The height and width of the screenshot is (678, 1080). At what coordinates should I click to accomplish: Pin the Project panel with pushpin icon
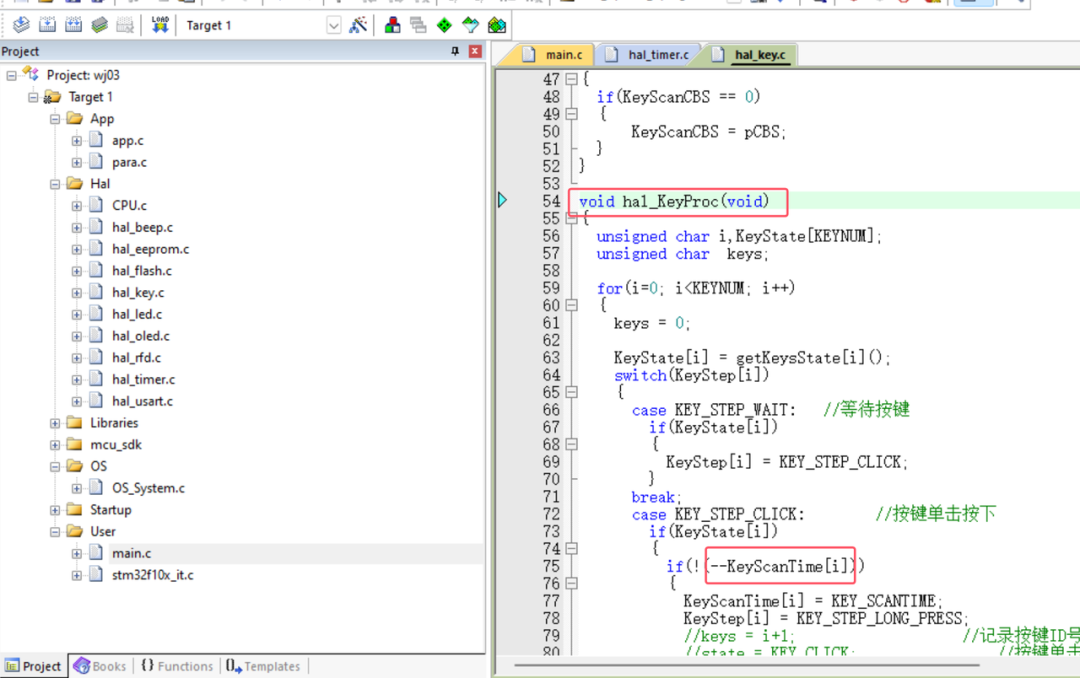click(455, 51)
